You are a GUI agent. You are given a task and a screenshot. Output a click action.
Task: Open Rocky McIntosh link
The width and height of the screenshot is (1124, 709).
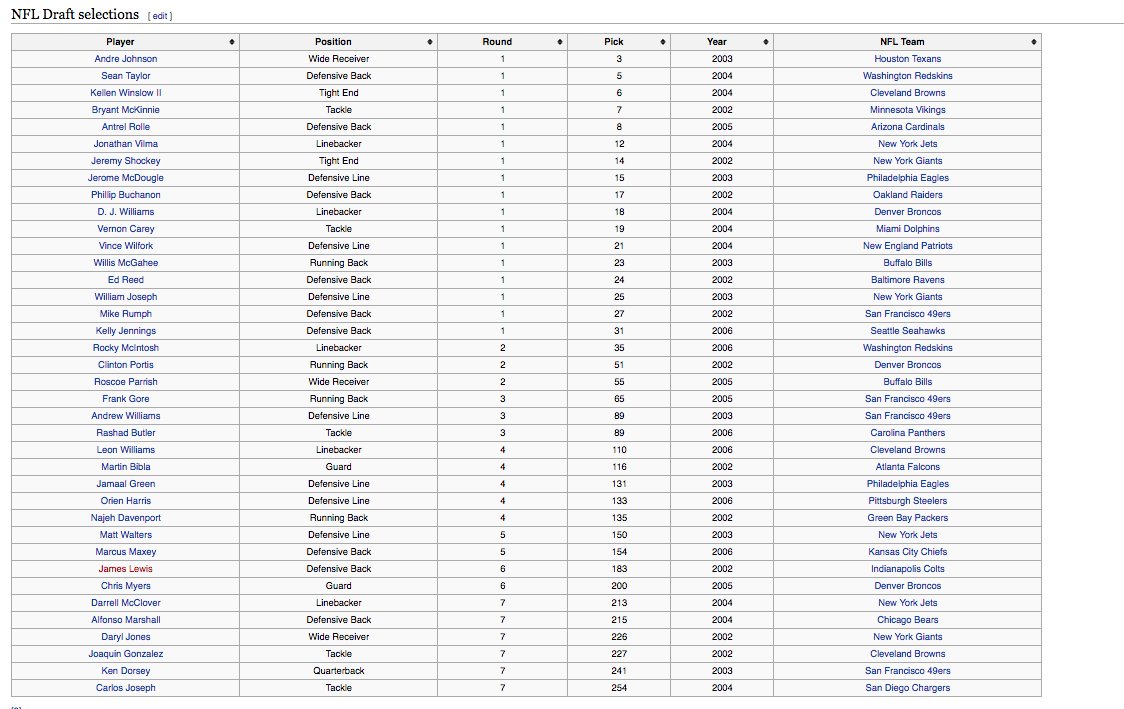125,348
